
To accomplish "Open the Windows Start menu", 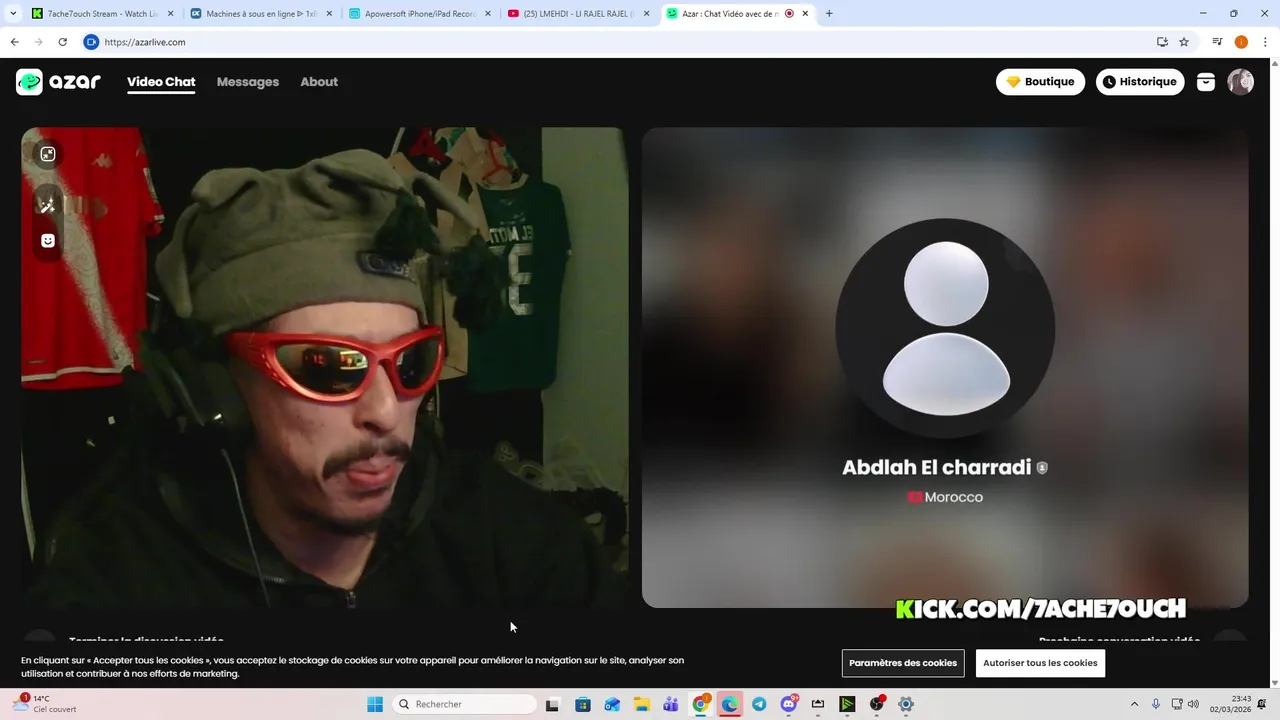I will pyautogui.click(x=375, y=704).
